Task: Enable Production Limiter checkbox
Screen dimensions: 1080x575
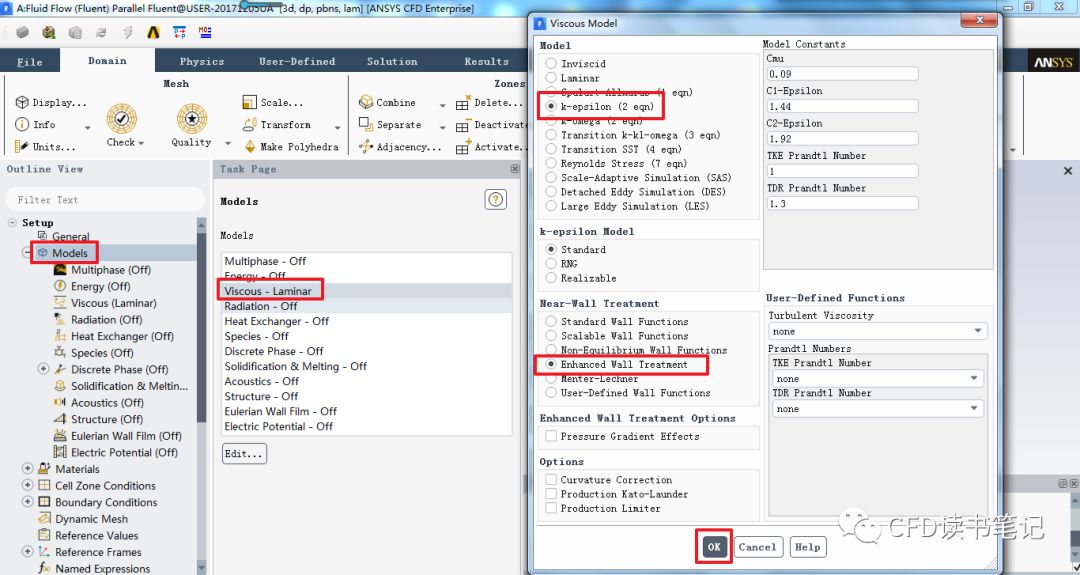Action: point(551,508)
